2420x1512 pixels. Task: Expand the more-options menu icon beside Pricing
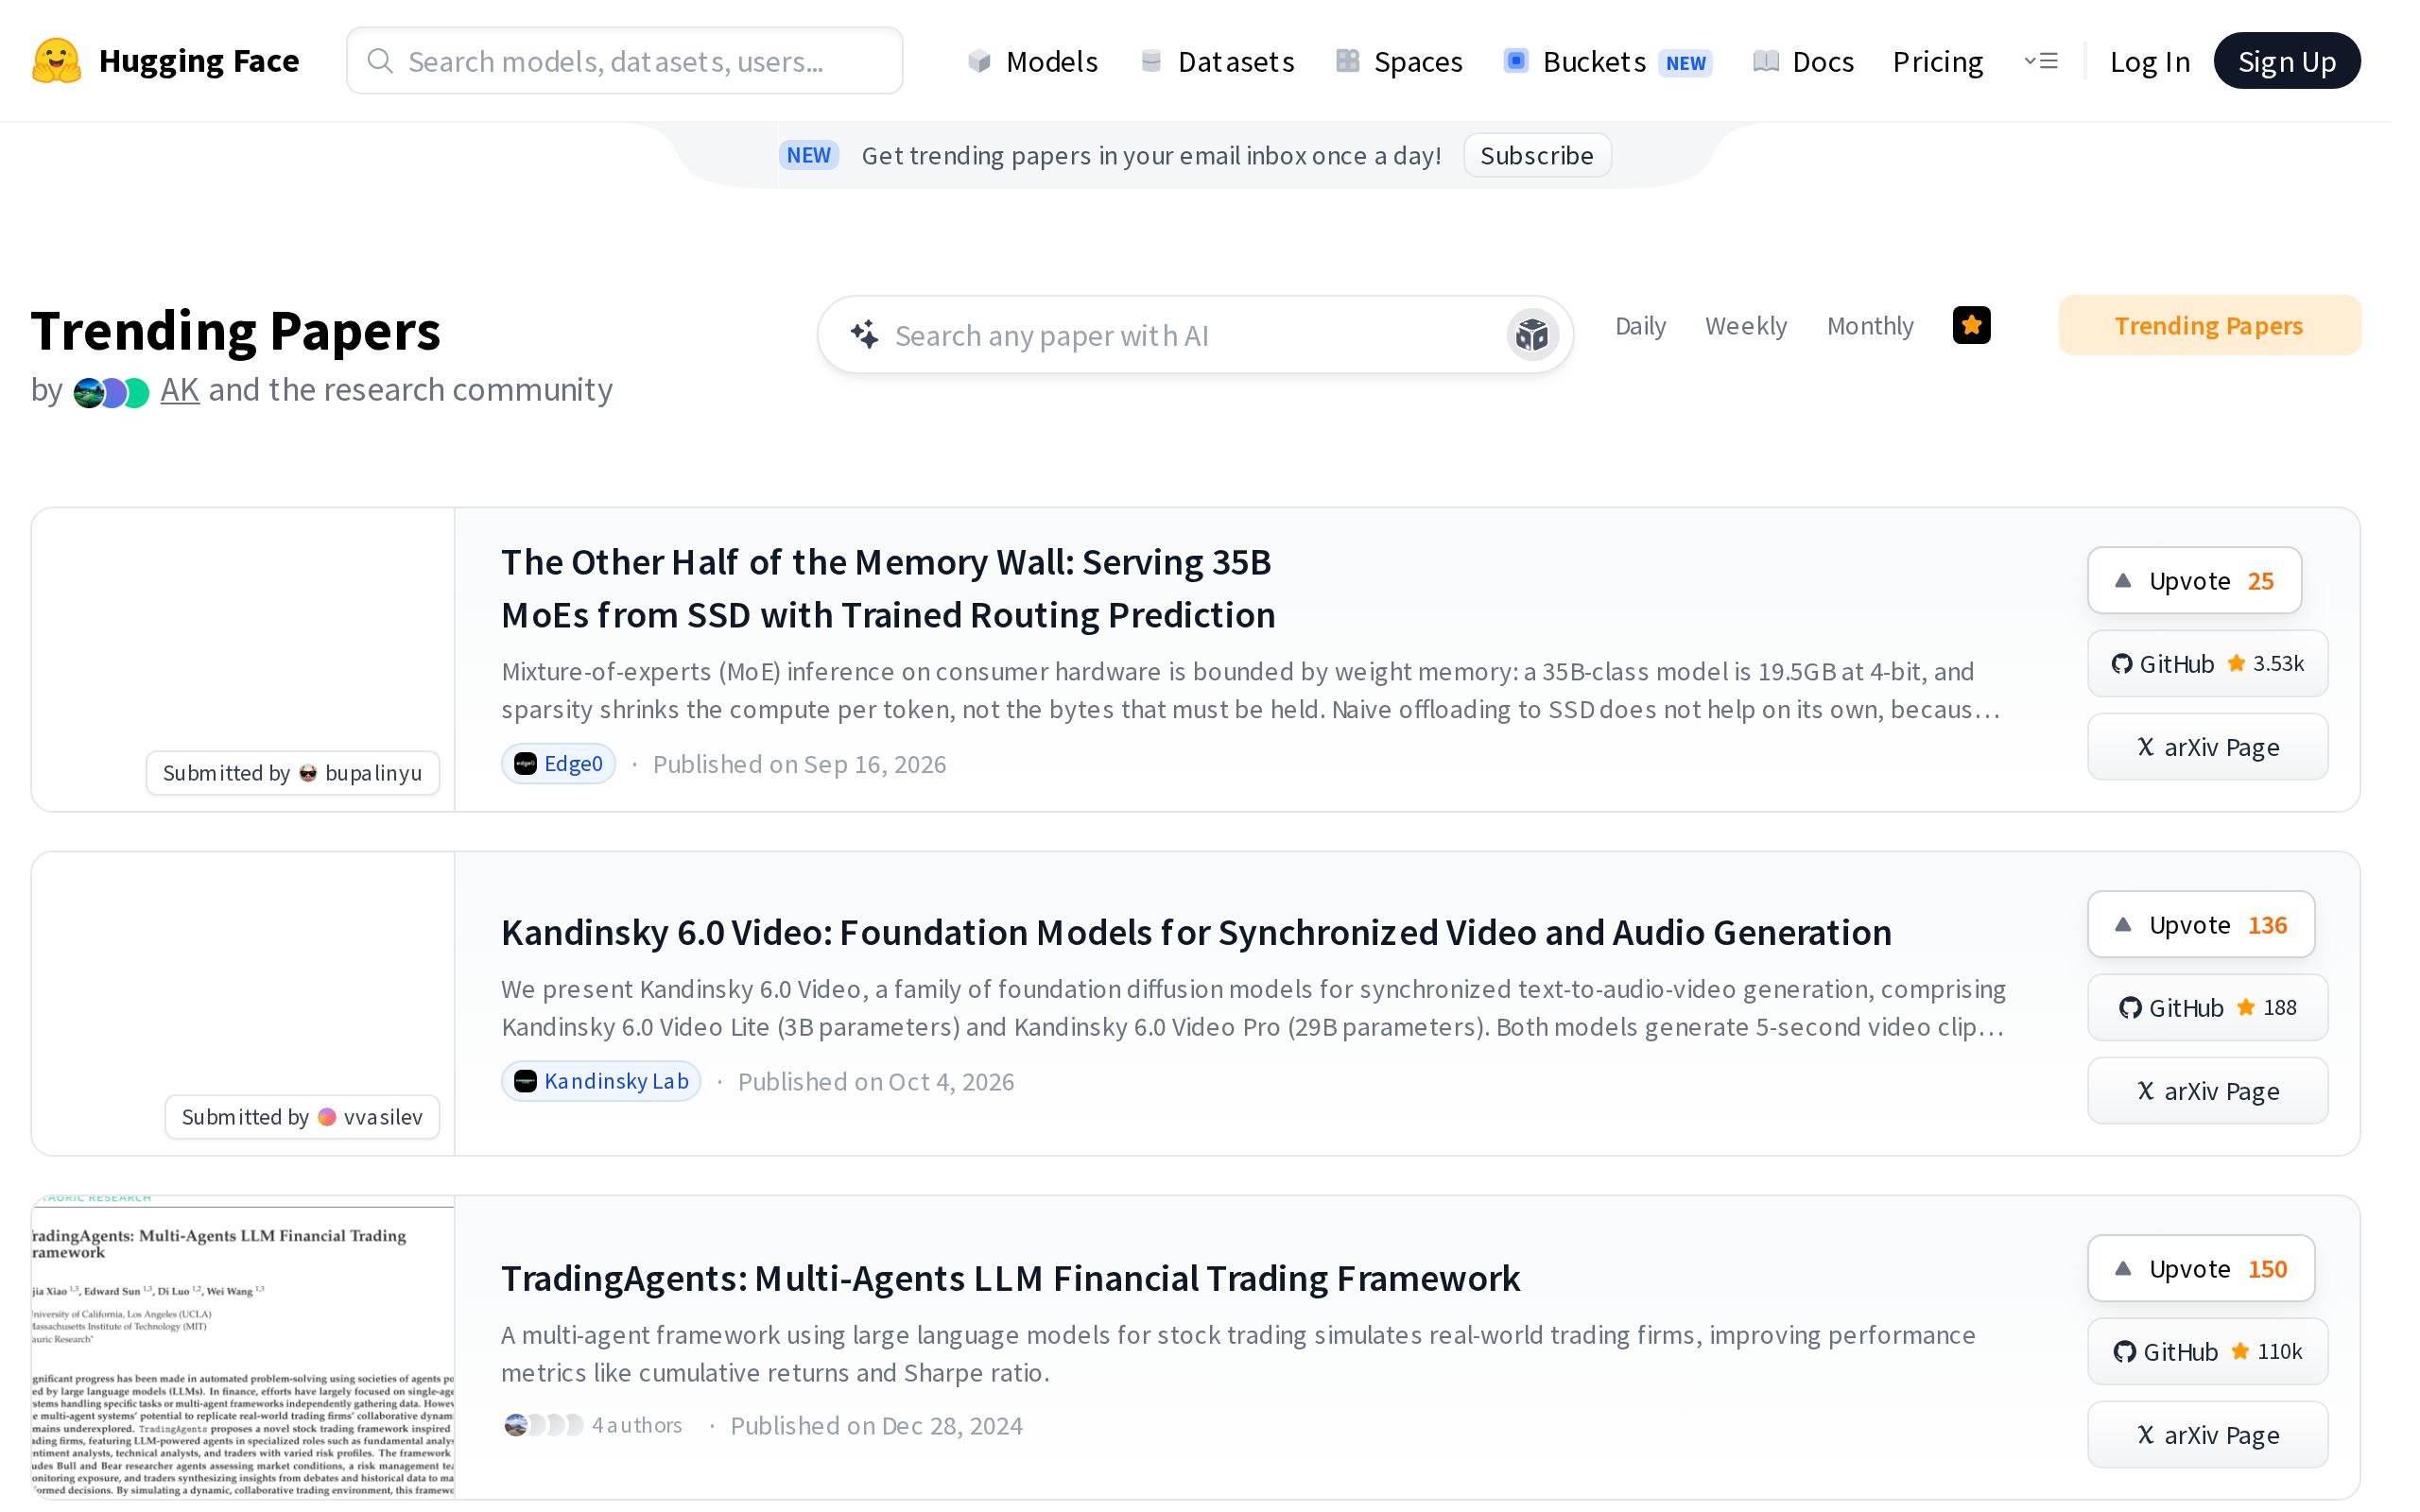[2041, 61]
